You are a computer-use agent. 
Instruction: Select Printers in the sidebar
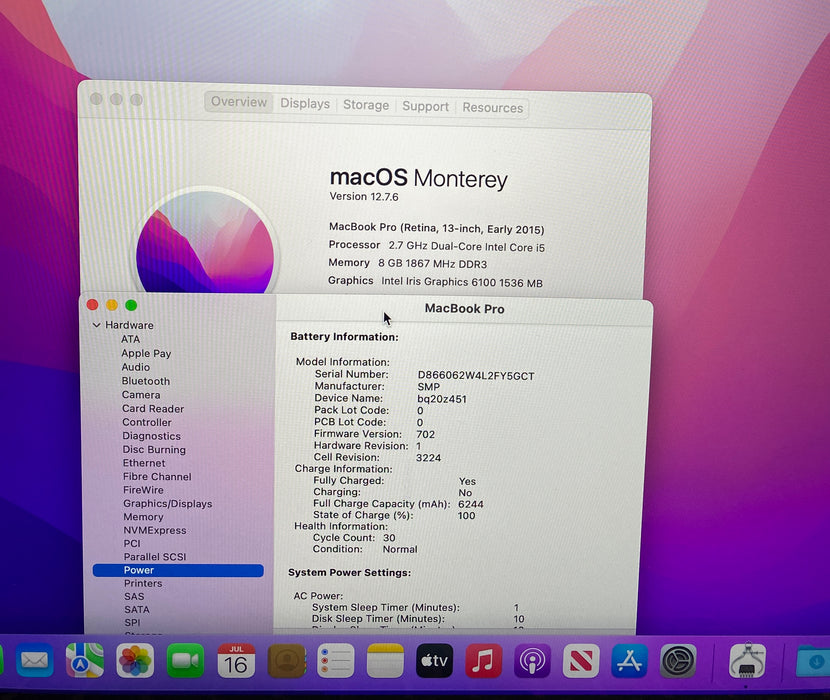tap(143, 583)
